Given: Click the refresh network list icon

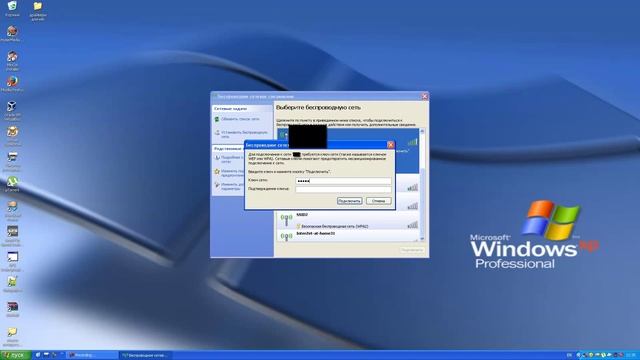Looking at the screenshot, I should tap(217, 119).
